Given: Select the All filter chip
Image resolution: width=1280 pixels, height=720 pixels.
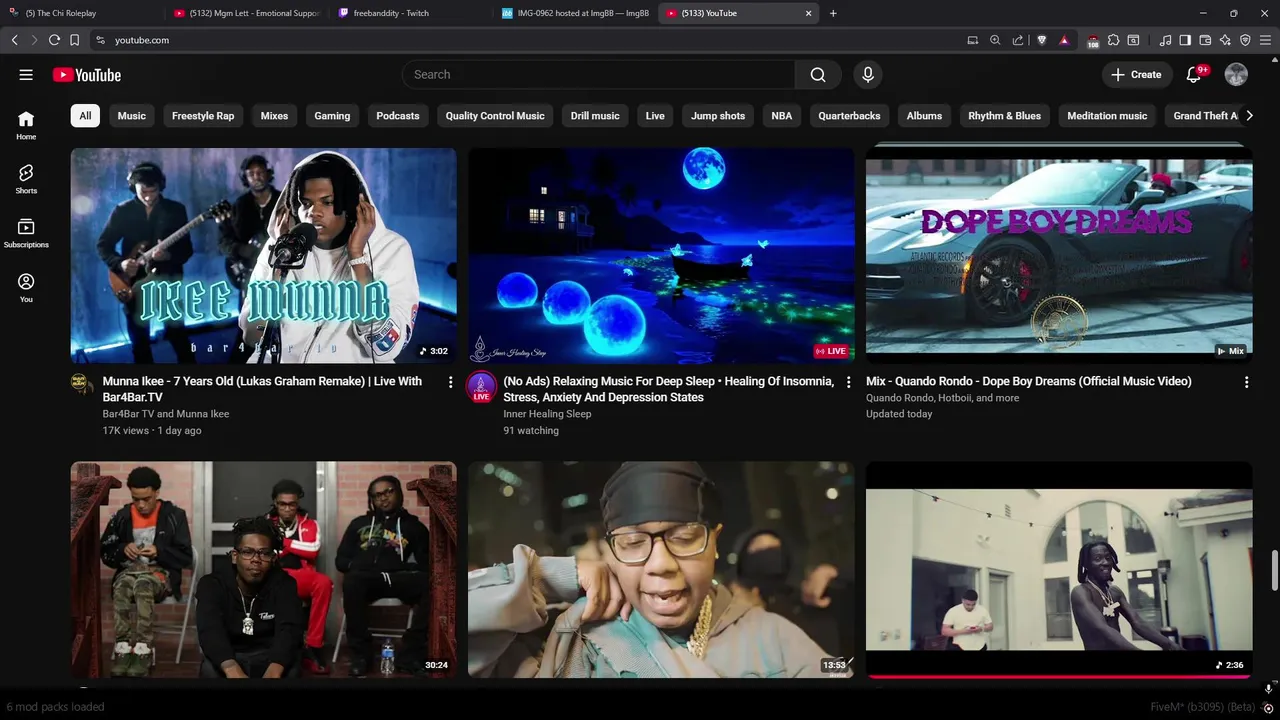Looking at the screenshot, I should [x=85, y=116].
